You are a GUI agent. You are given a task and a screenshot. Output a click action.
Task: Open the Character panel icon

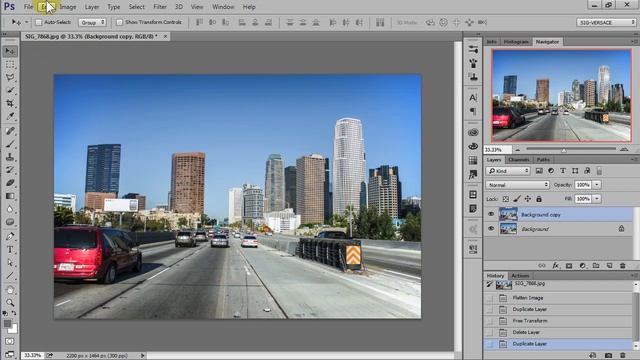click(473, 98)
